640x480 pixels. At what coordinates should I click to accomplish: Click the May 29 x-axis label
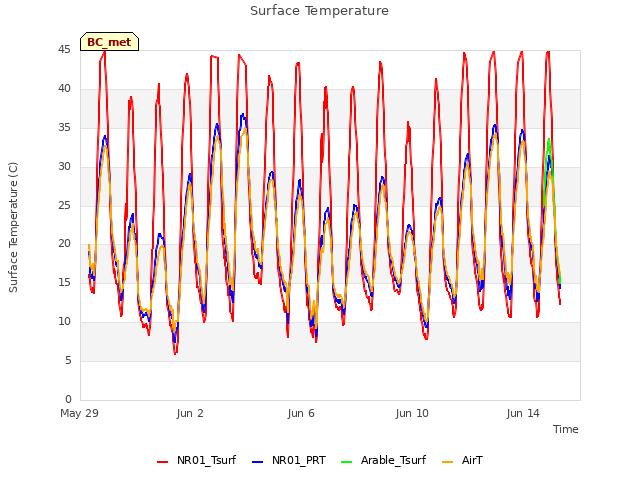click(x=79, y=413)
